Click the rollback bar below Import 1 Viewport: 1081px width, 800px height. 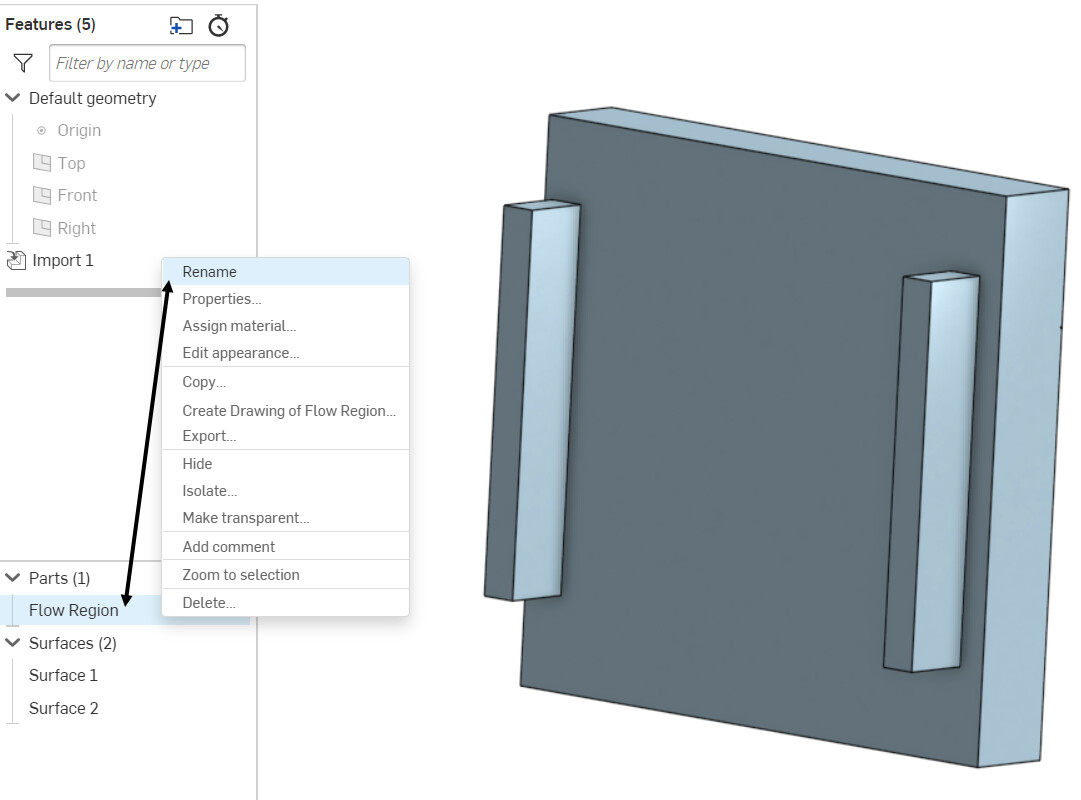80,292
